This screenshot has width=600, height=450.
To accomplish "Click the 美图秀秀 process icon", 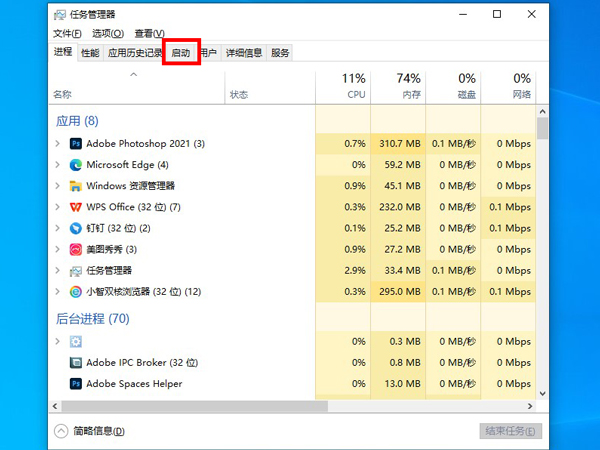I will tap(76, 249).
